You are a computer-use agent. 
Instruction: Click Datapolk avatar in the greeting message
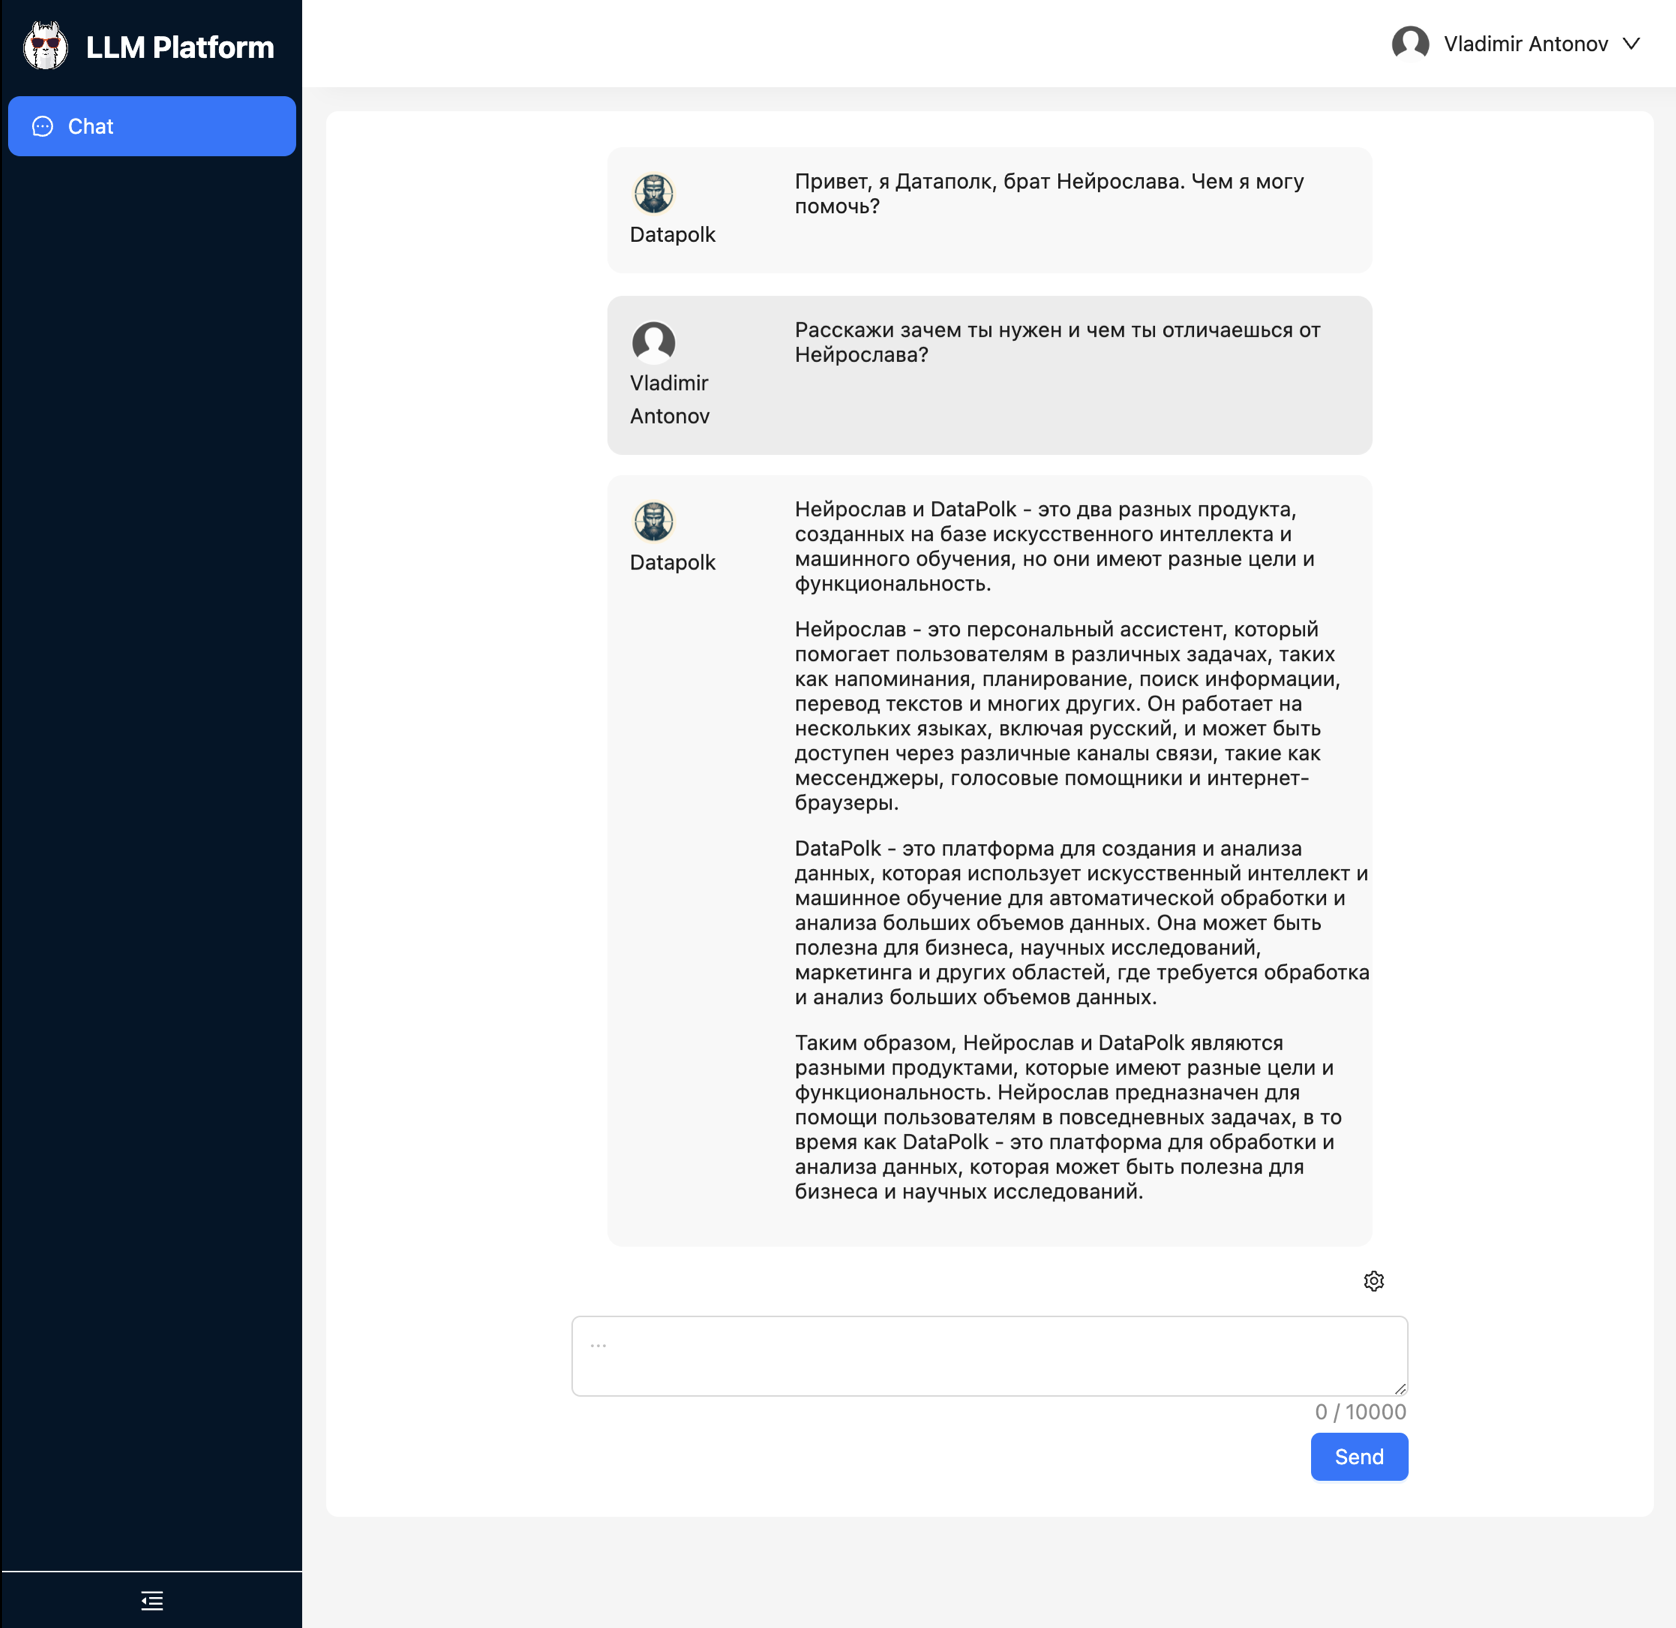click(654, 193)
